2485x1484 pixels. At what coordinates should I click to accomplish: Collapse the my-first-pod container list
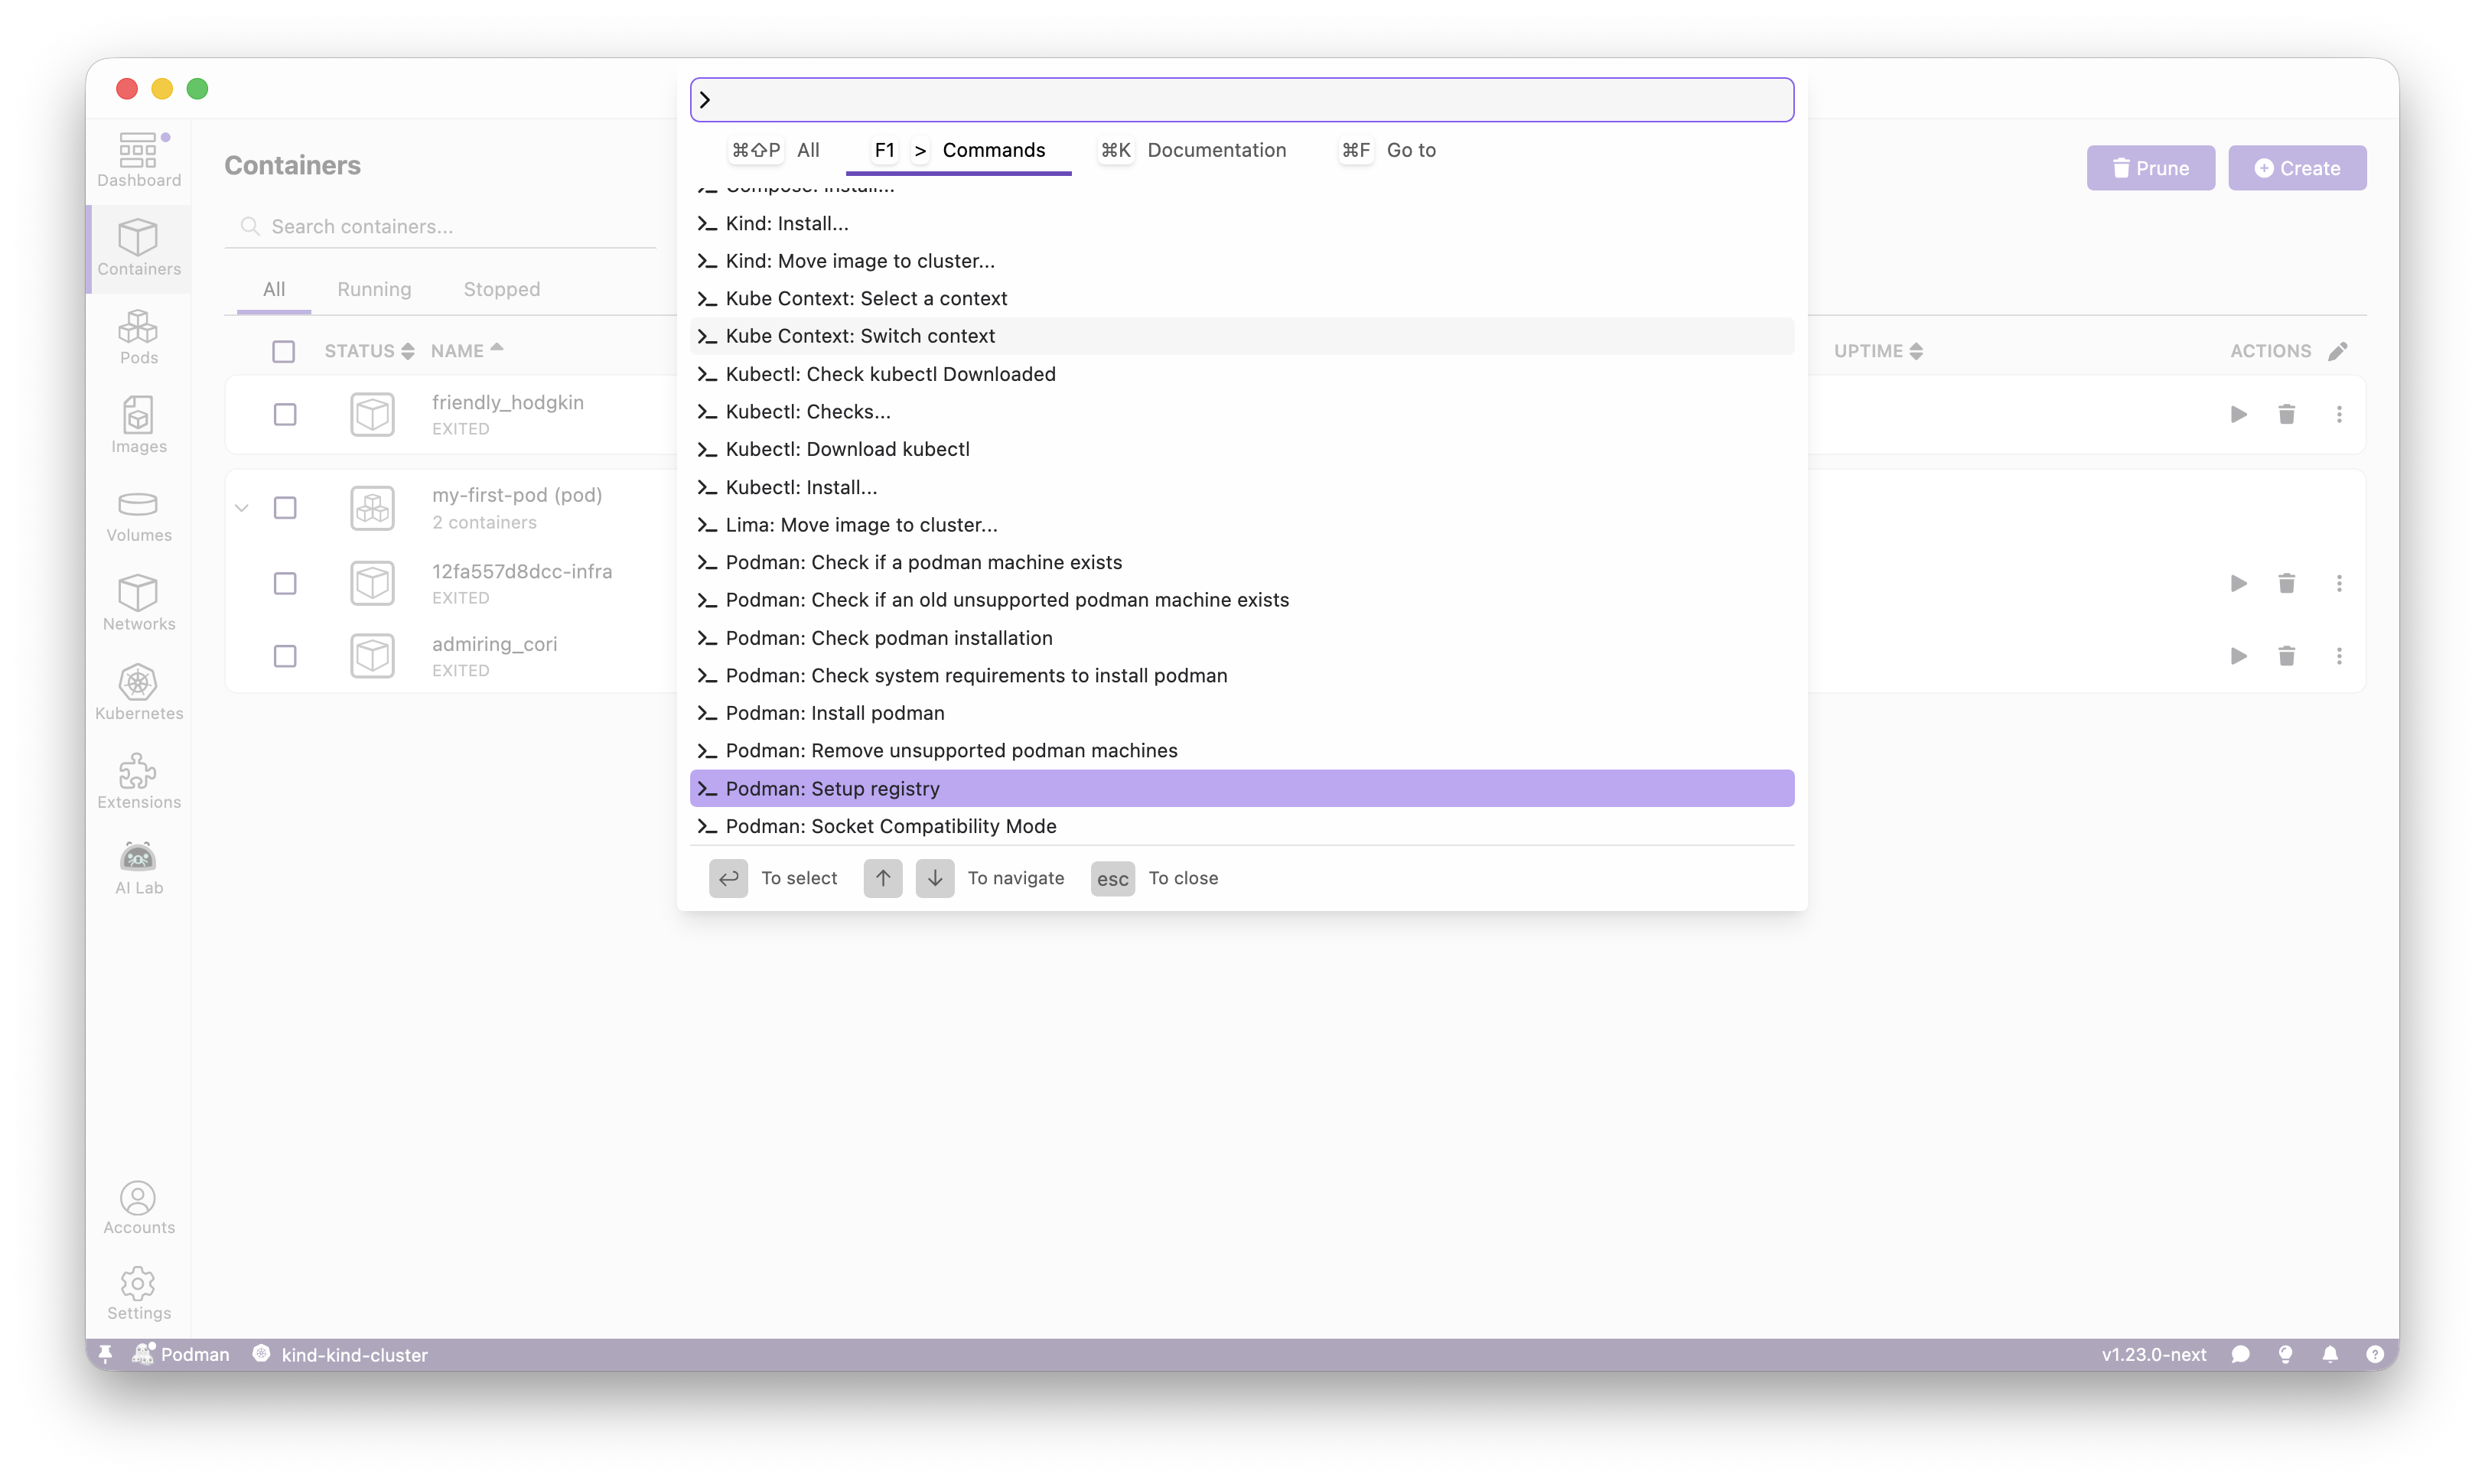point(241,507)
